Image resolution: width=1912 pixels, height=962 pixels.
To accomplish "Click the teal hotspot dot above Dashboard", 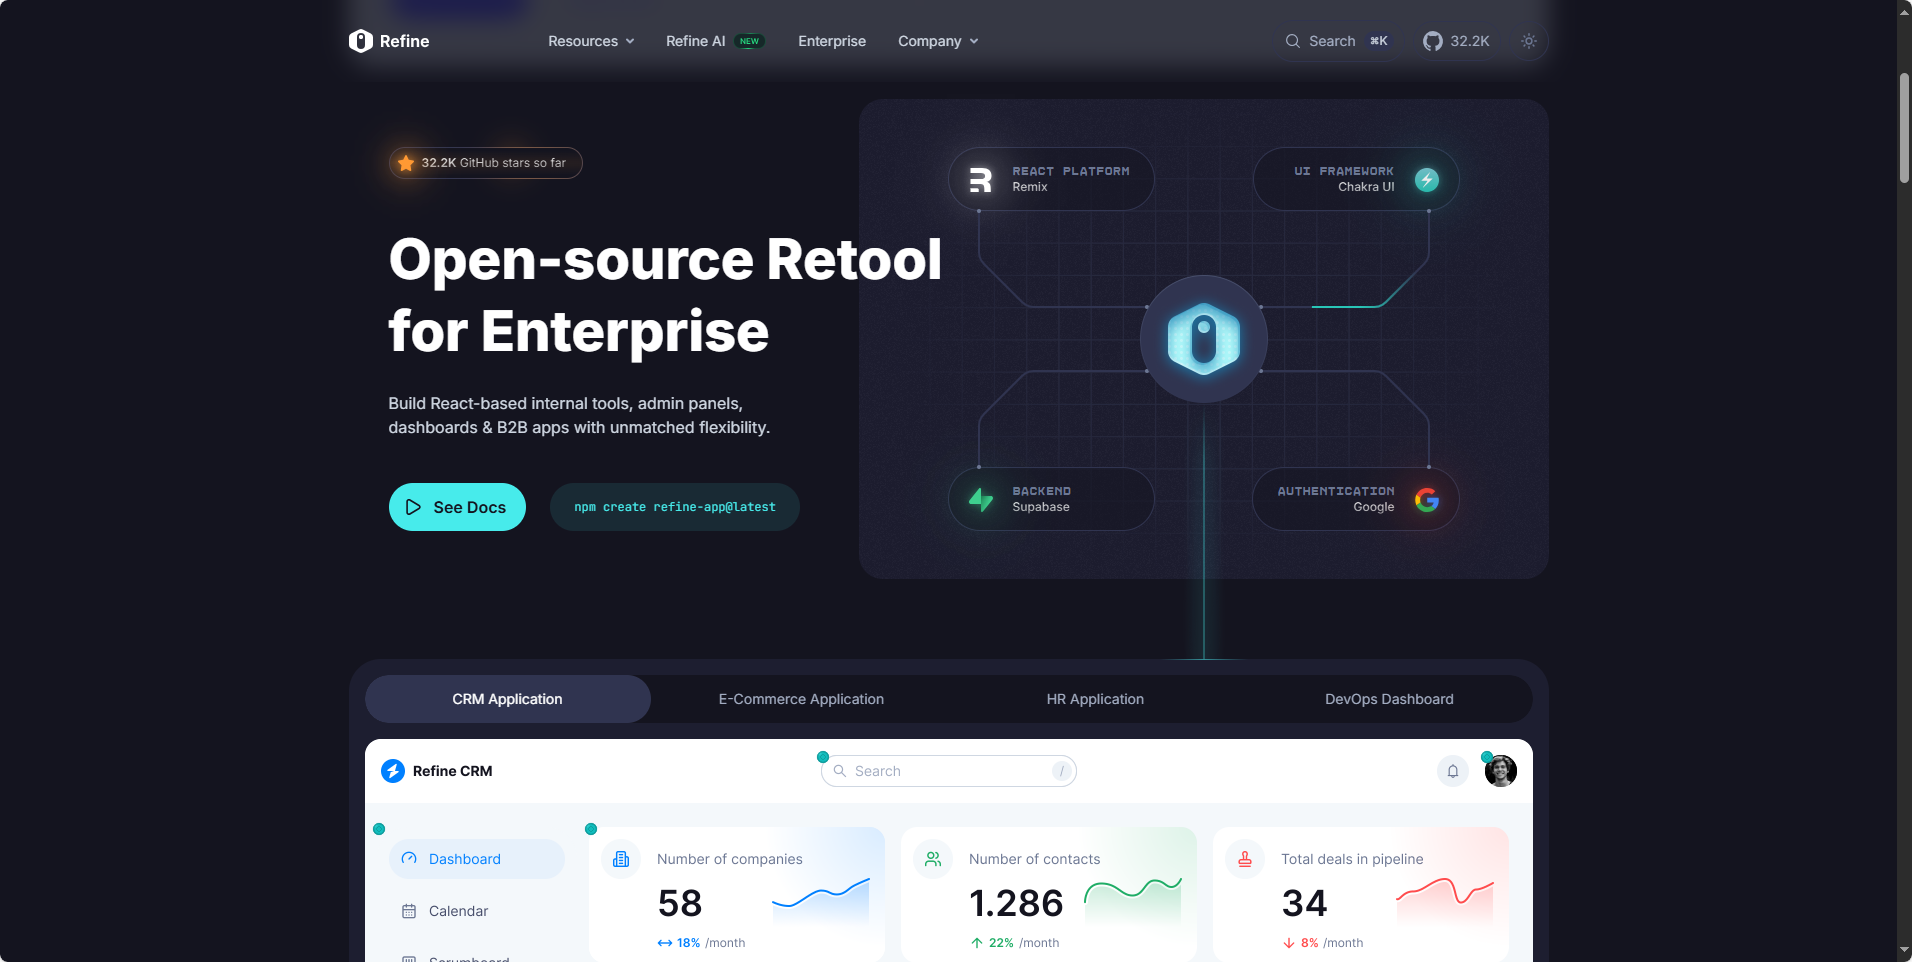I will point(379,829).
